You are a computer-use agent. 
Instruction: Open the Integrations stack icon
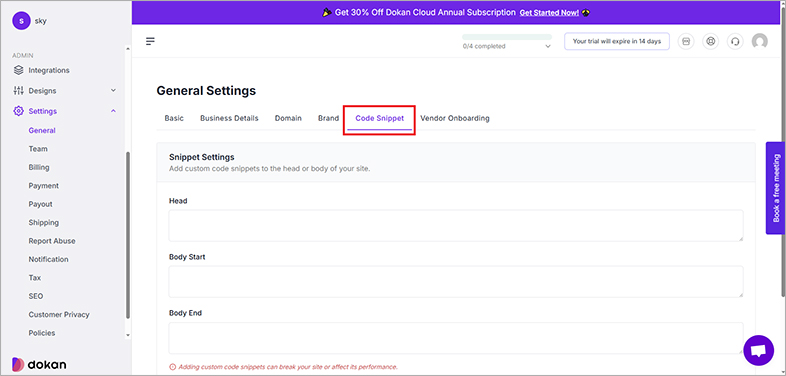click(19, 70)
